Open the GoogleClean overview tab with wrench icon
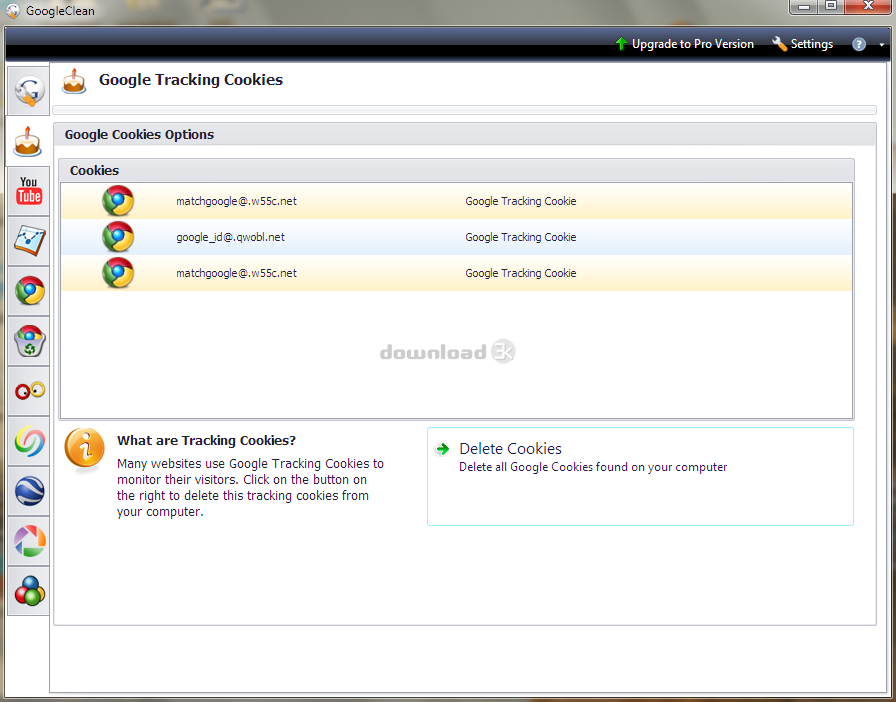 29,90
